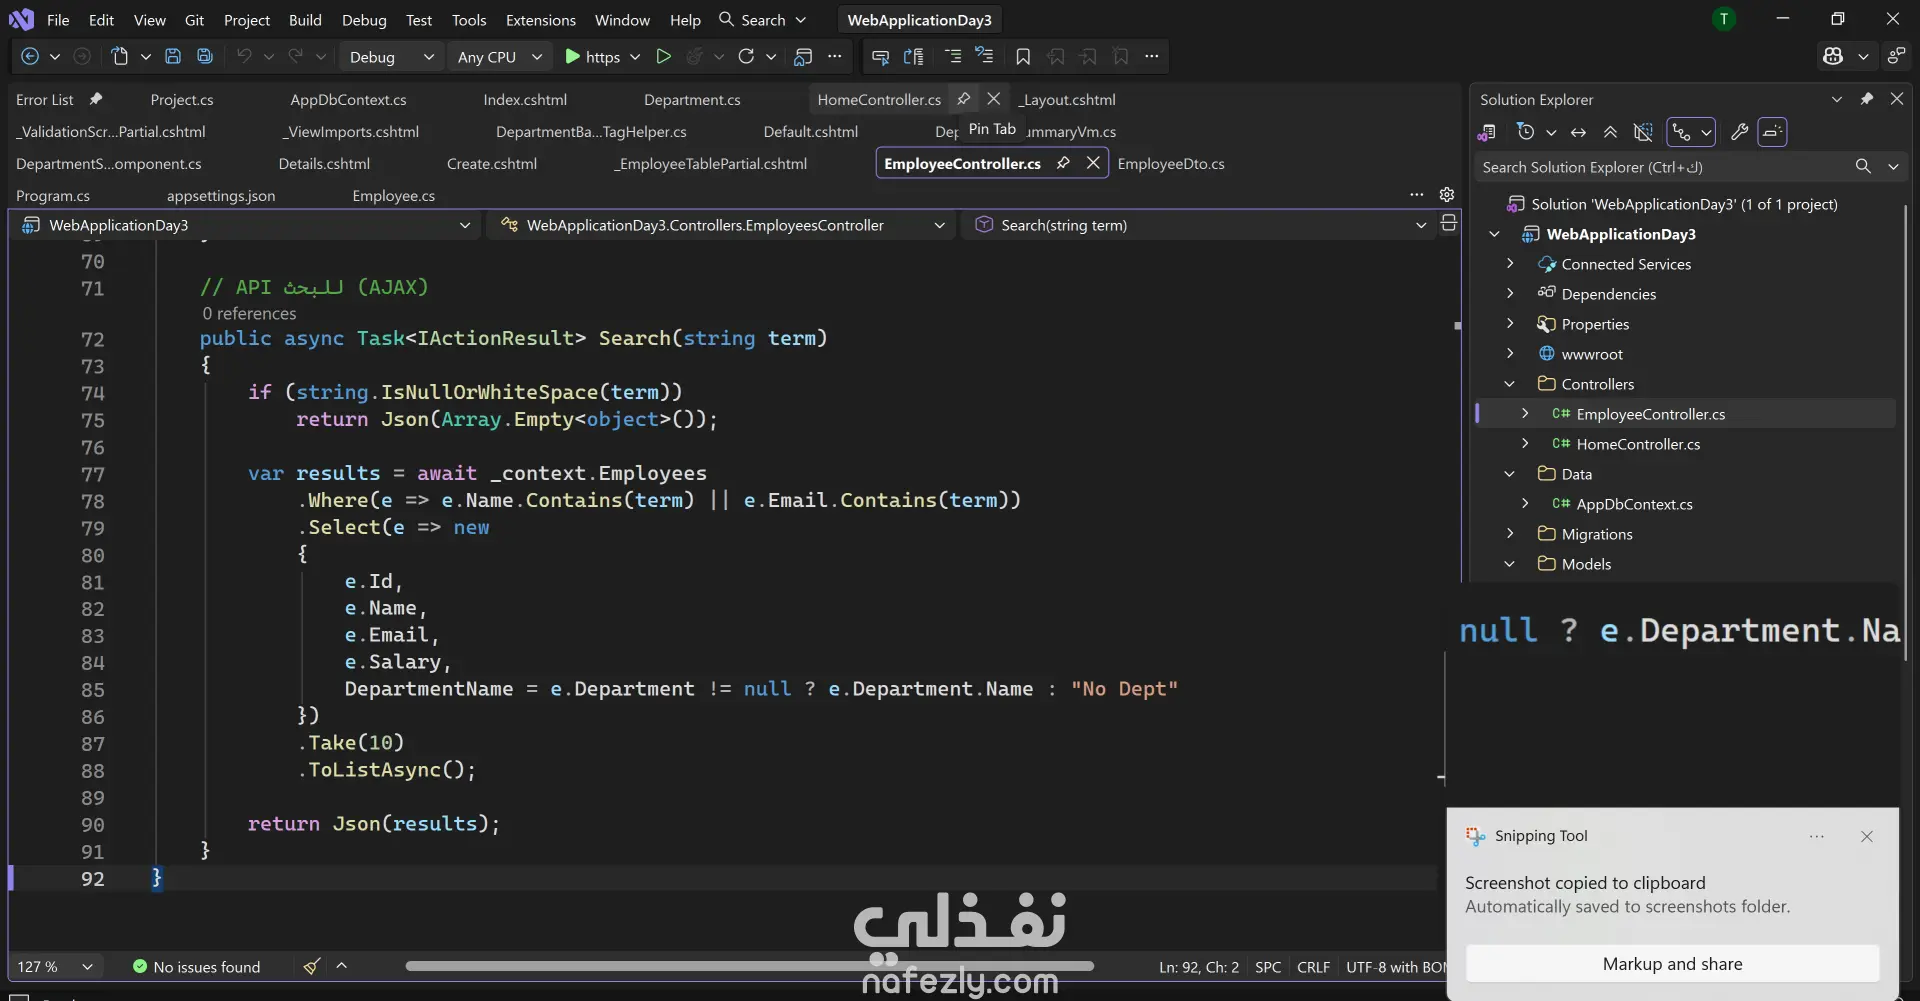Click the Search box in title bar
The height and width of the screenshot is (1001, 1920).
pyautogui.click(x=763, y=20)
